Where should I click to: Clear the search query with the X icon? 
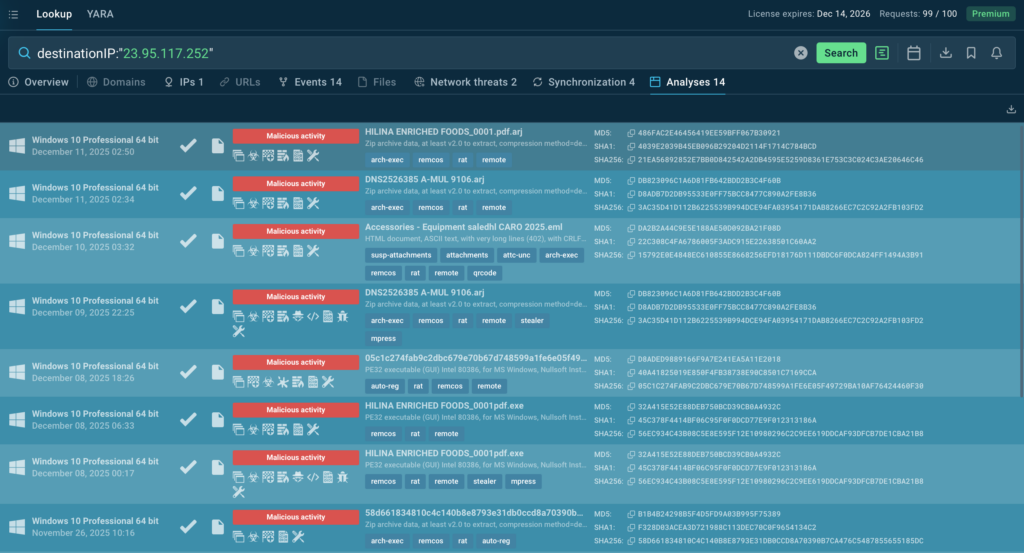pos(801,53)
